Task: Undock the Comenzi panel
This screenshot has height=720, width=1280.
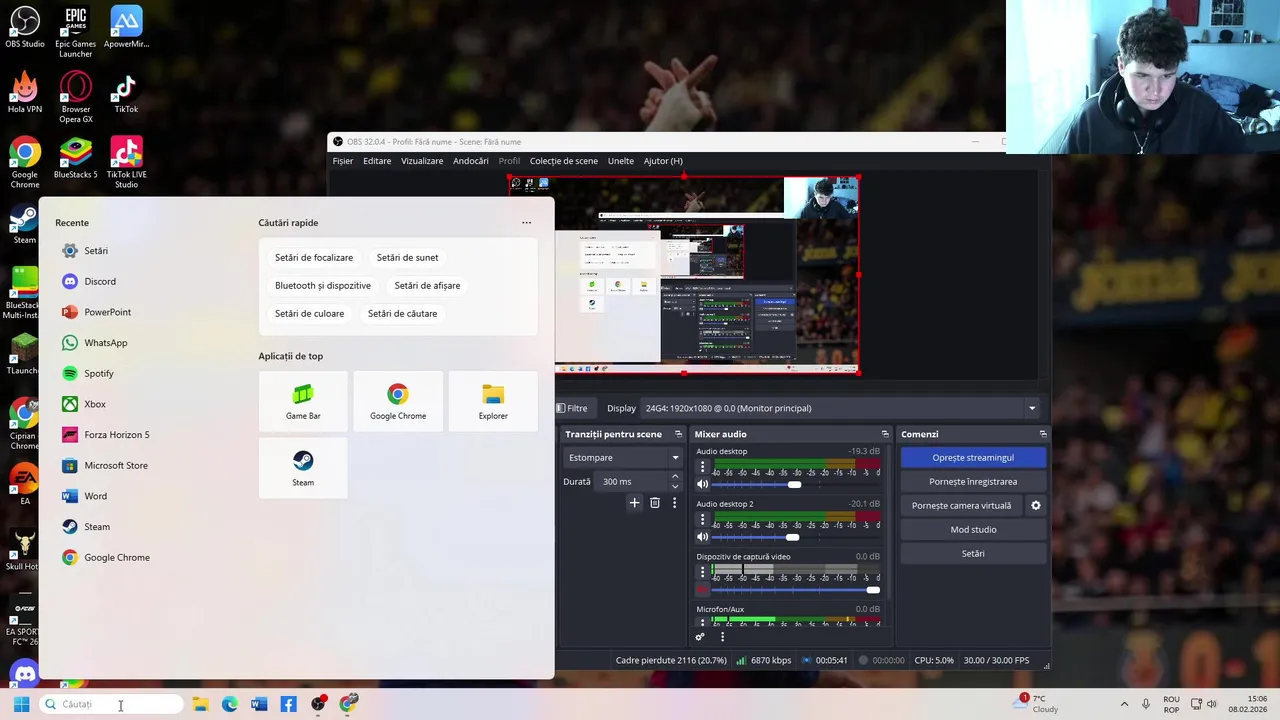Action: pyautogui.click(x=1043, y=434)
